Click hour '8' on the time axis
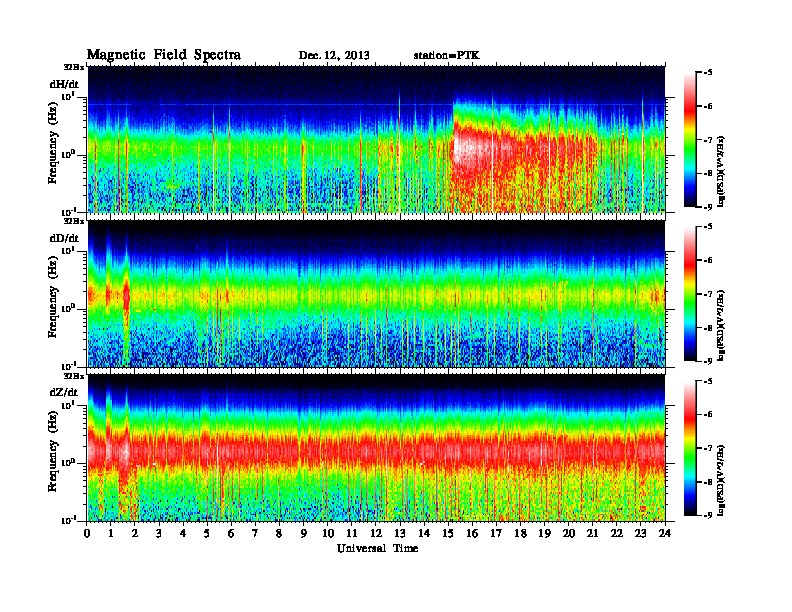 pos(279,533)
